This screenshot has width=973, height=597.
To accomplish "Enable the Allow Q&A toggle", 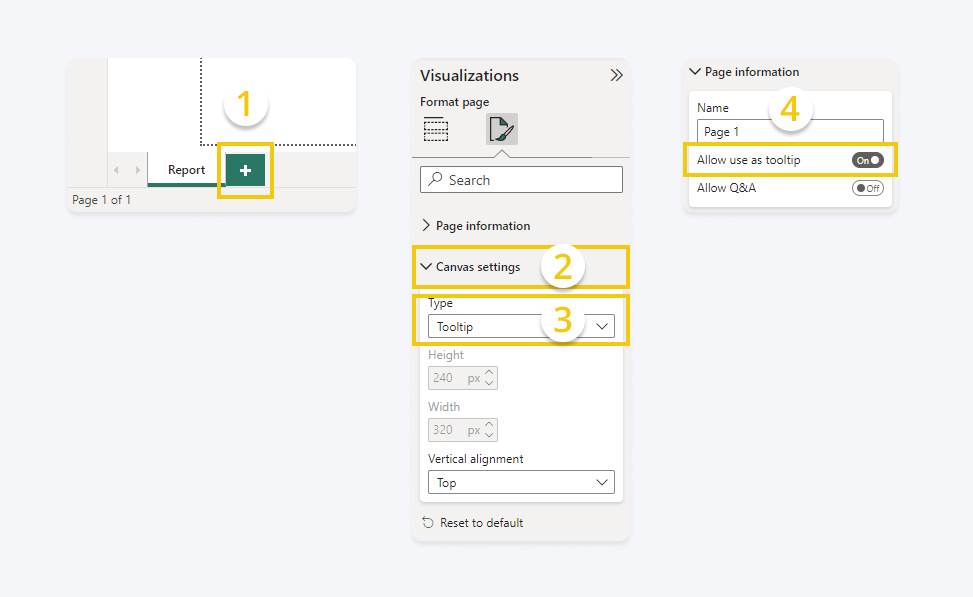I will pyautogui.click(x=867, y=188).
